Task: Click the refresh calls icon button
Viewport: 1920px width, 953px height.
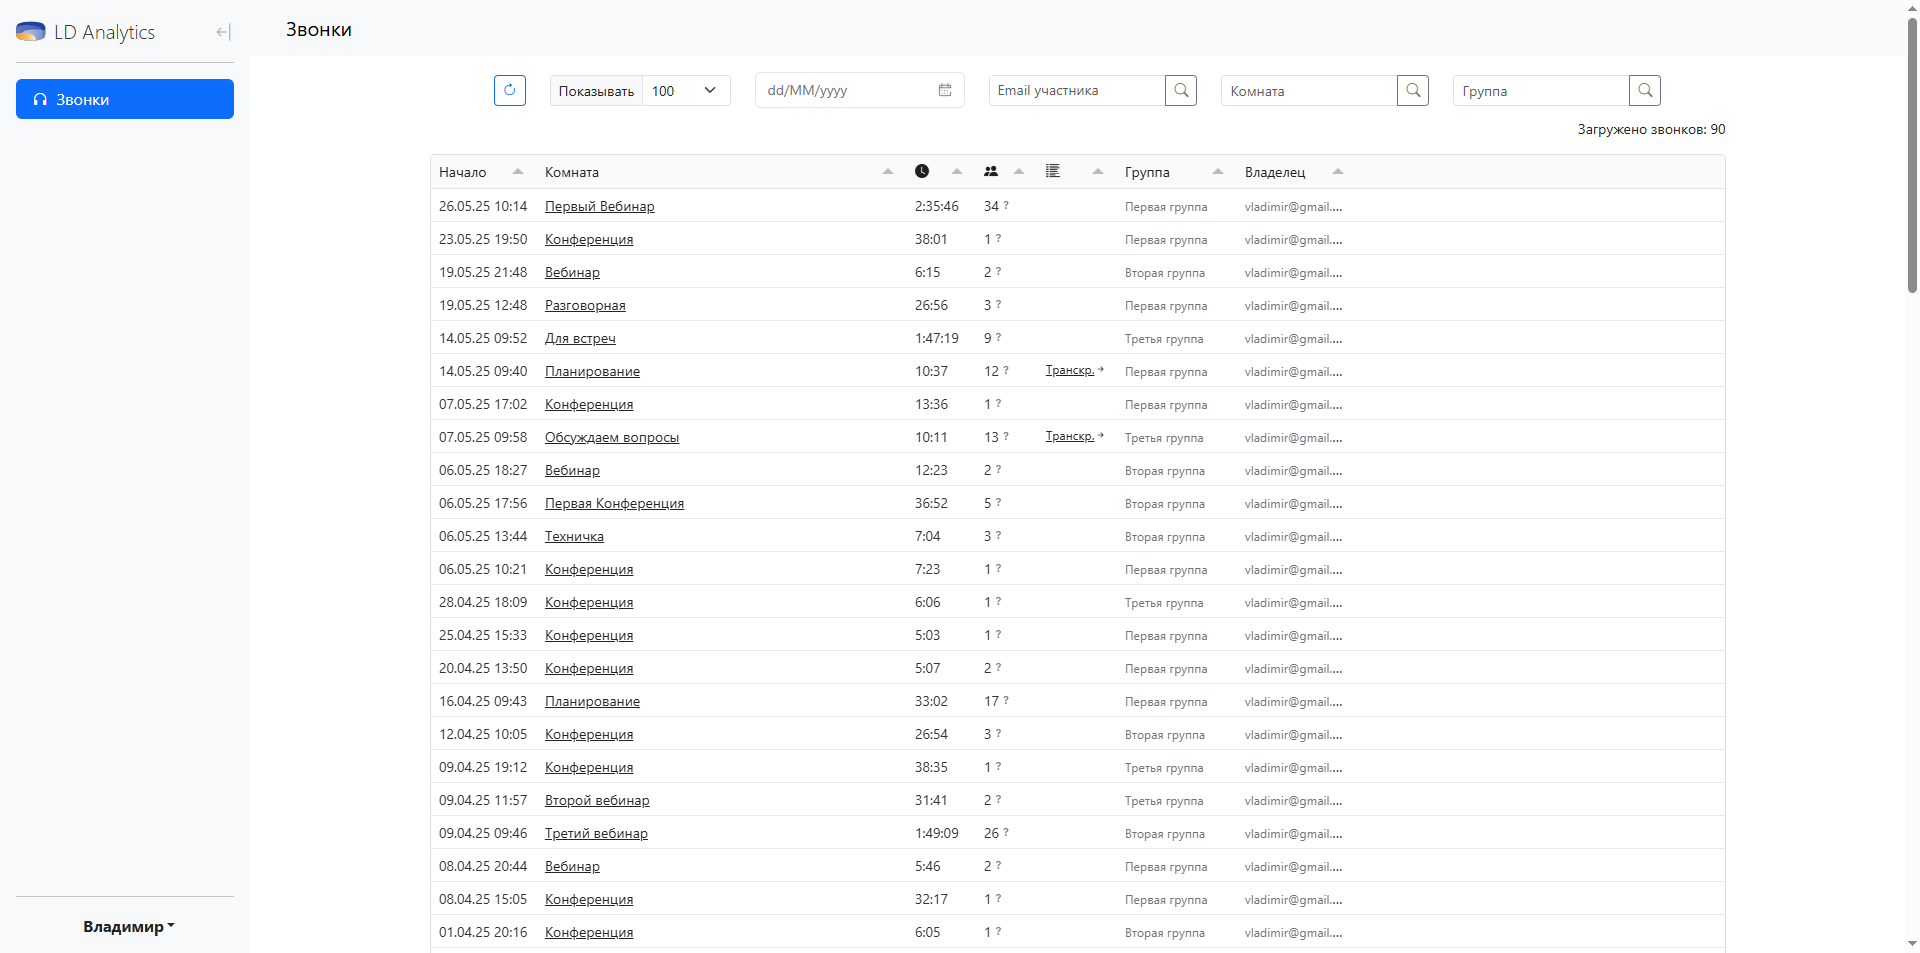Action: coord(510,90)
